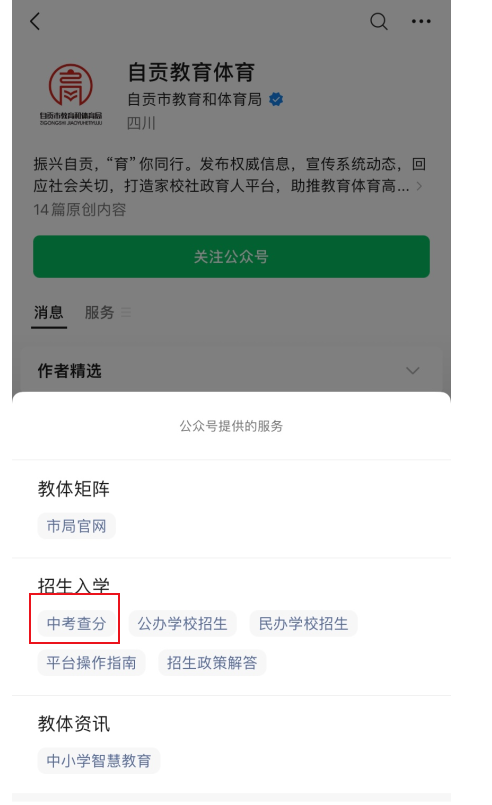Open 招生政策解答 service
This screenshot has width=492, height=805.
[212, 662]
